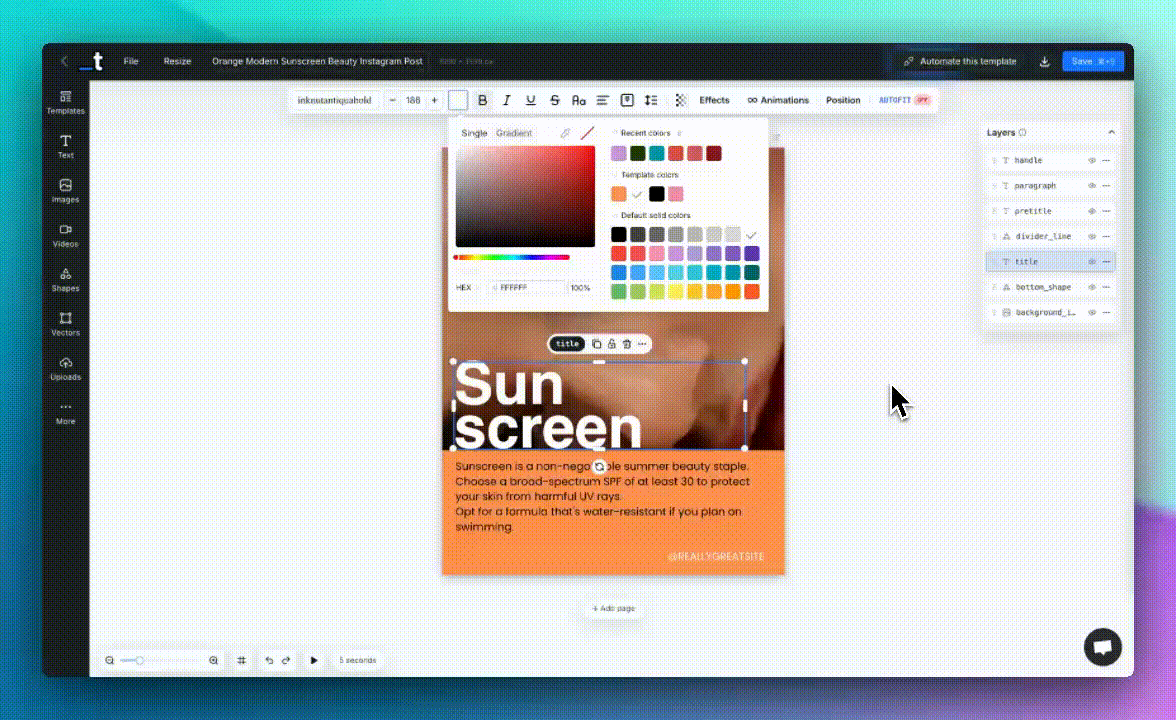The height and width of the screenshot is (720, 1176).
Task: Toggle the Autofit switch
Action: (921, 100)
